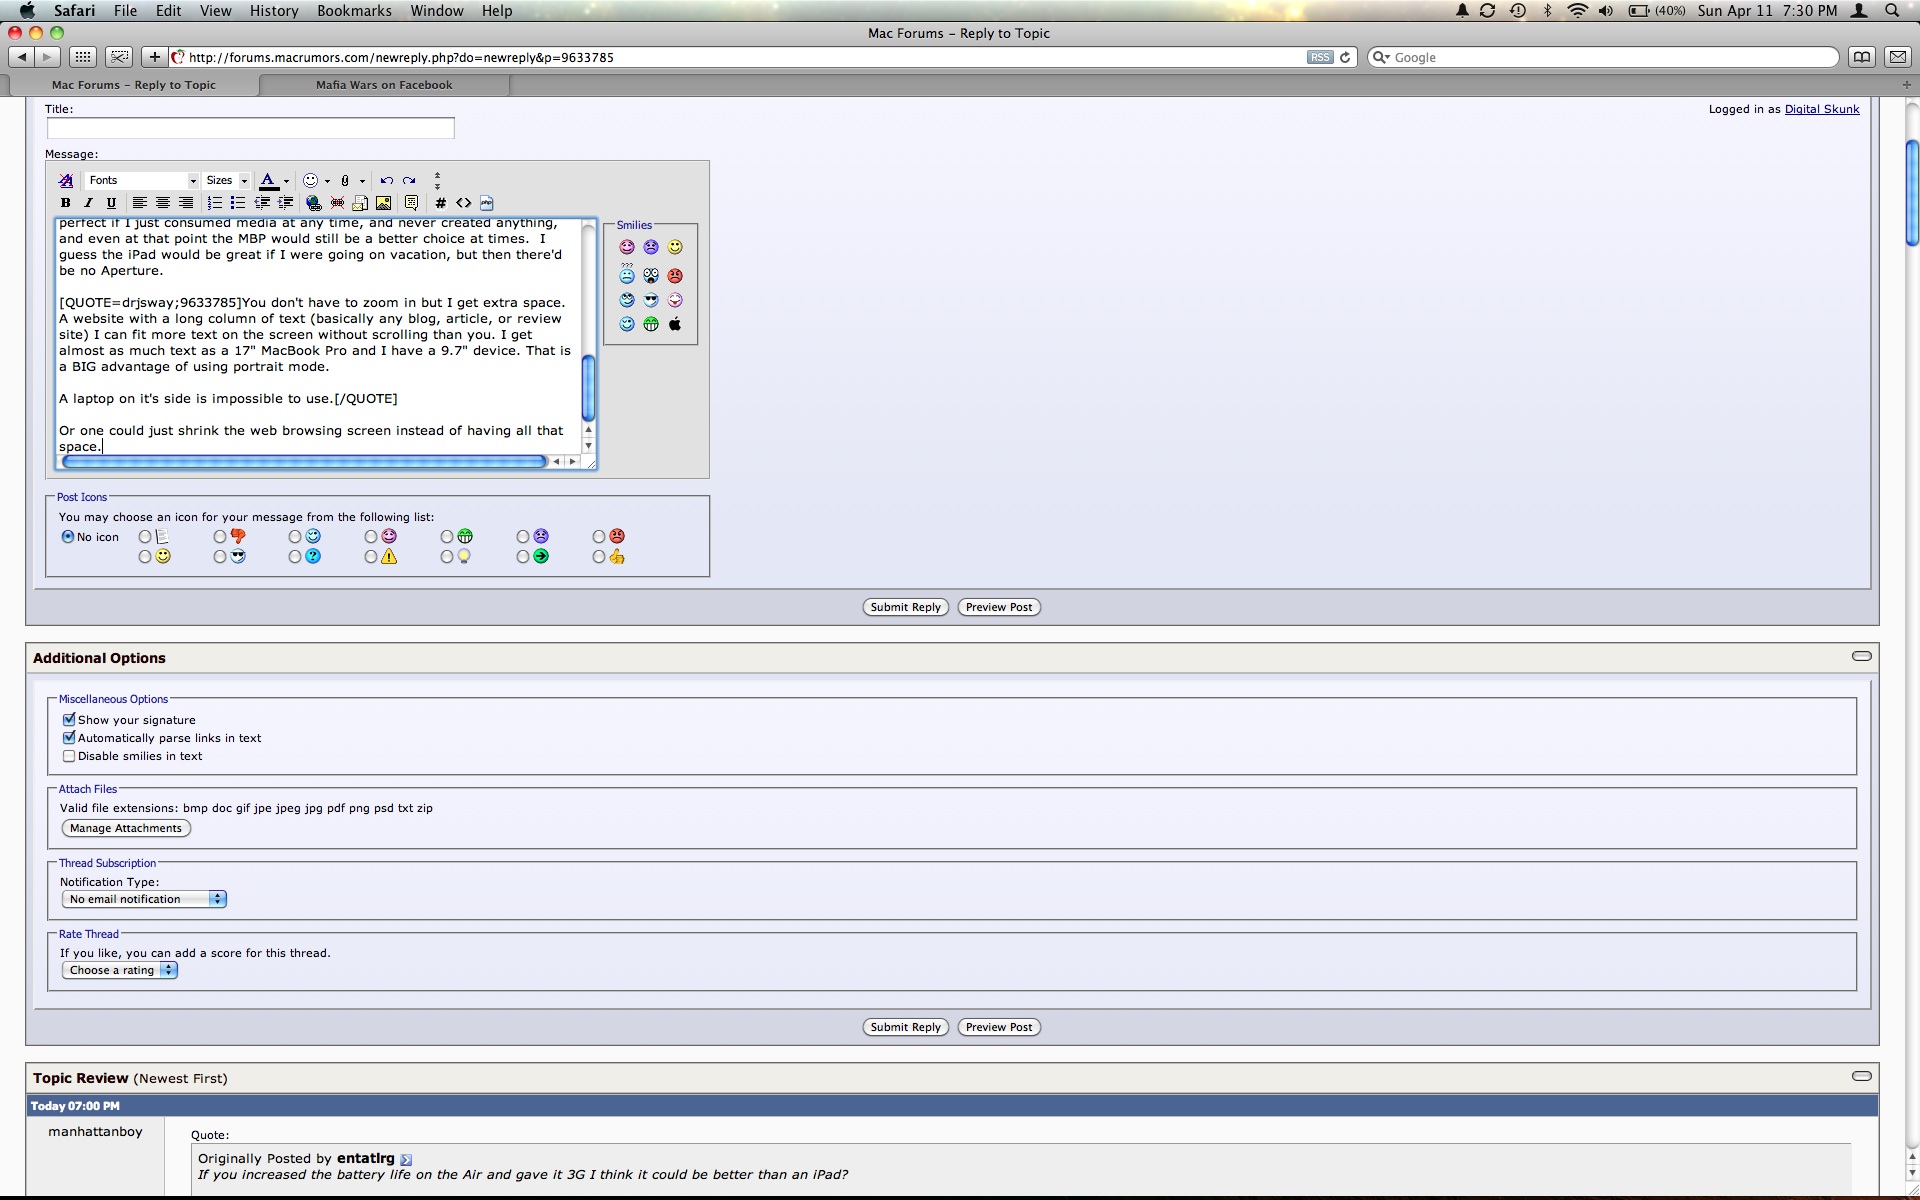The width and height of the screenshot is (1920, 1200).
Task: Select the No icon radio button
Action: tap(68, 537)
